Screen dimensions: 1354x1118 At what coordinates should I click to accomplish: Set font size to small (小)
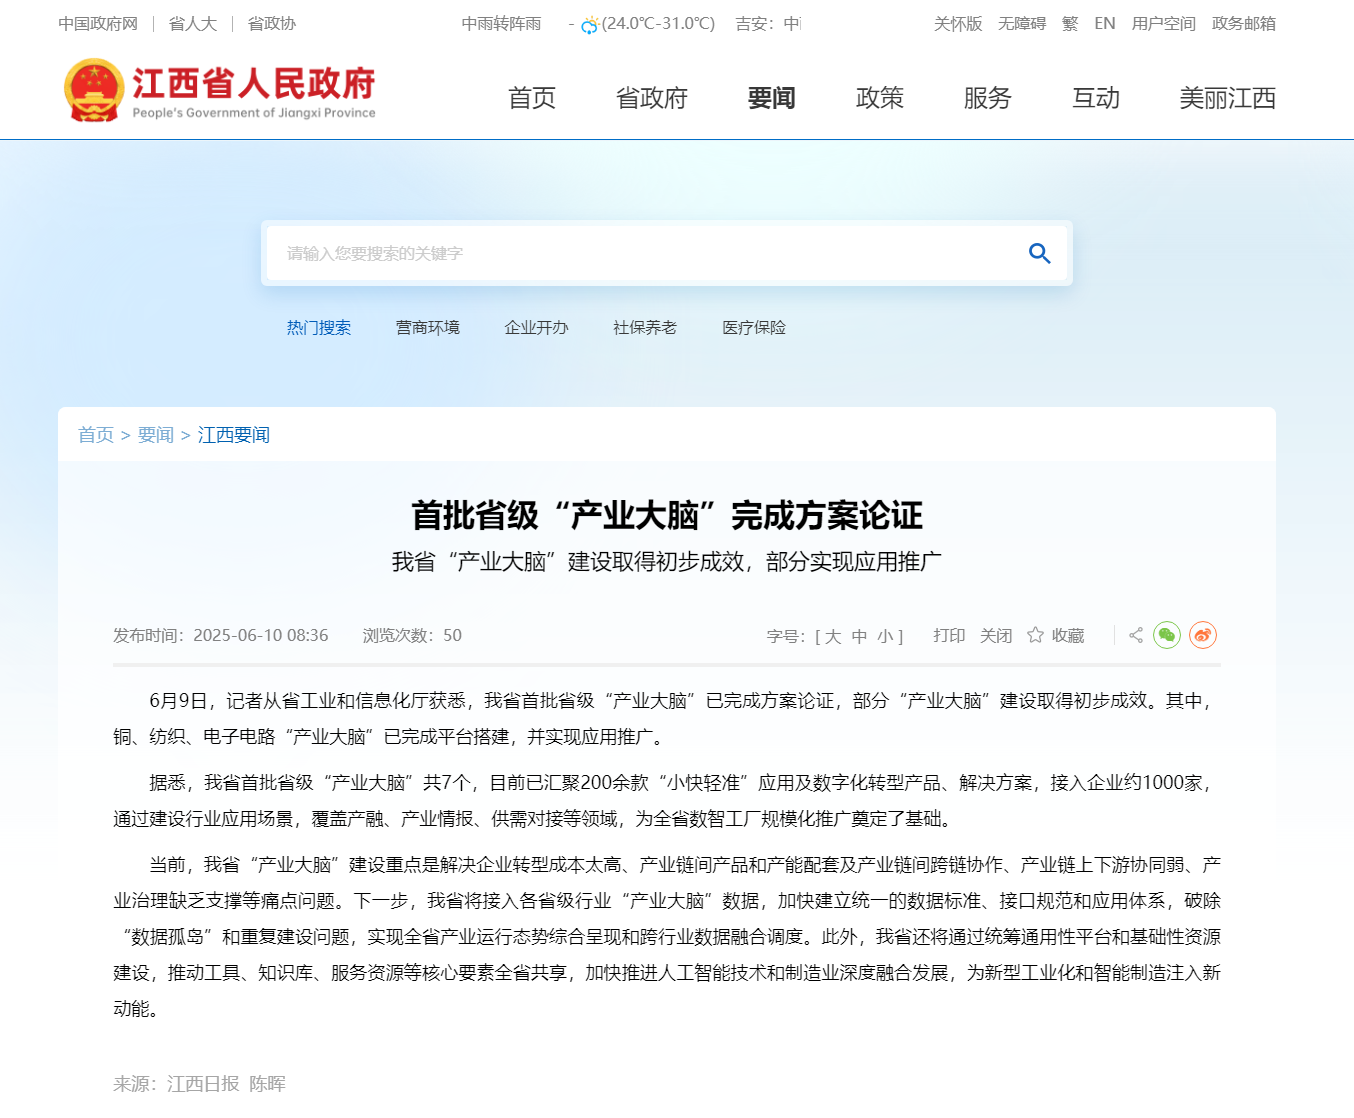(x=885, y=636)
